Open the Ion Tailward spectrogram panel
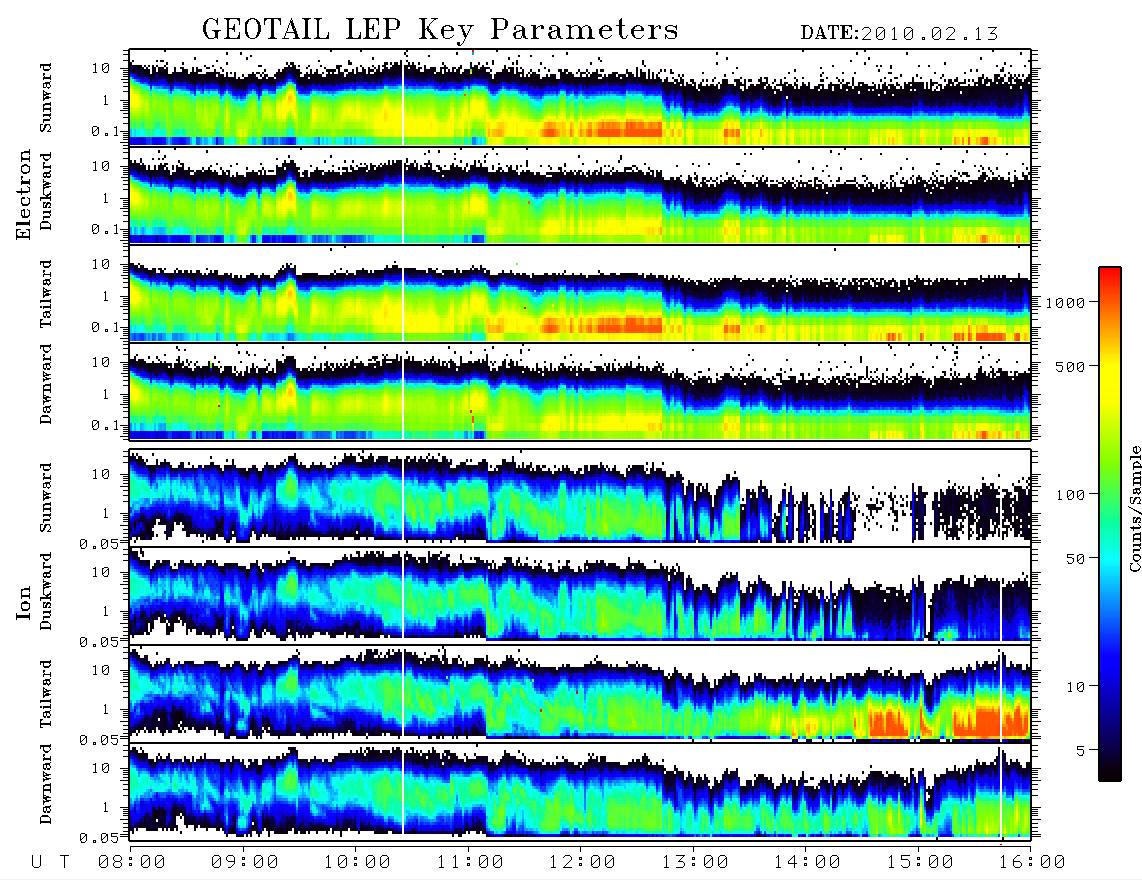The image size is (1142, 880). 580,693
